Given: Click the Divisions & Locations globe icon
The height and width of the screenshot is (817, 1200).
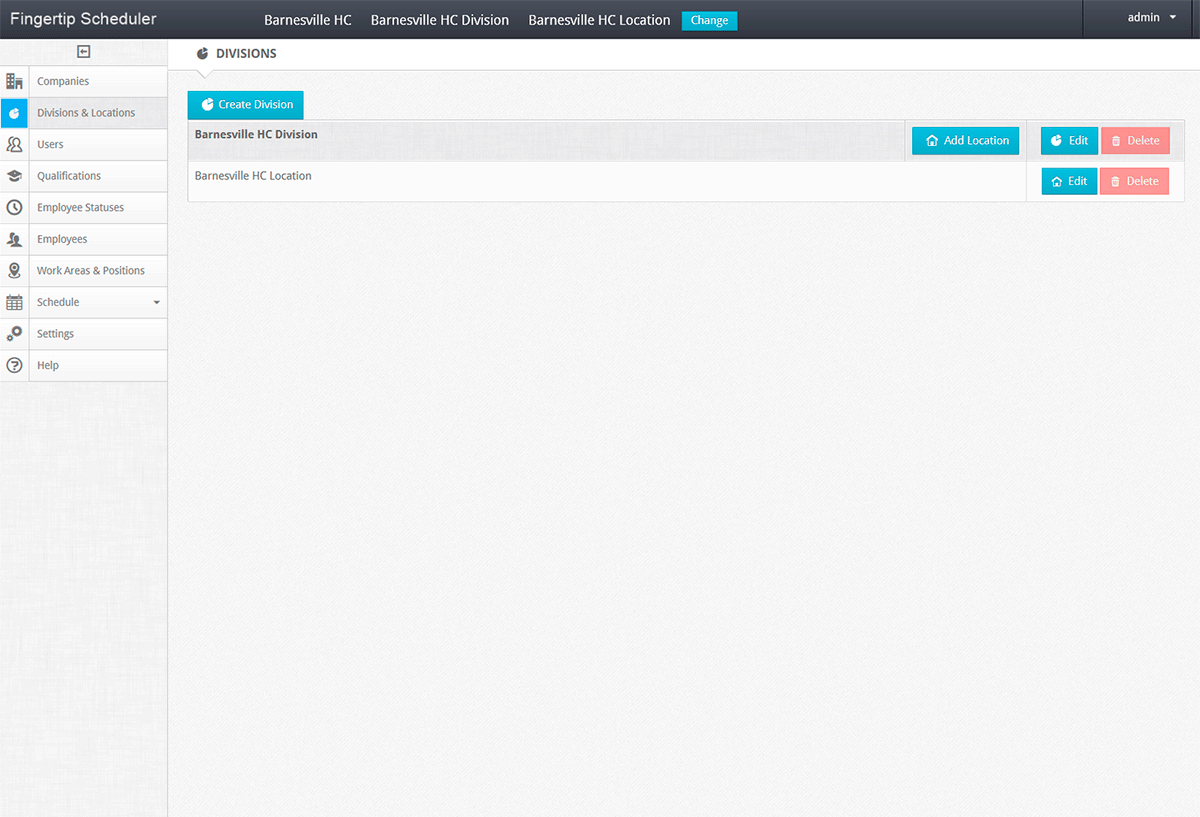Looking at the screenshot, I should click(x=14, y=113).
